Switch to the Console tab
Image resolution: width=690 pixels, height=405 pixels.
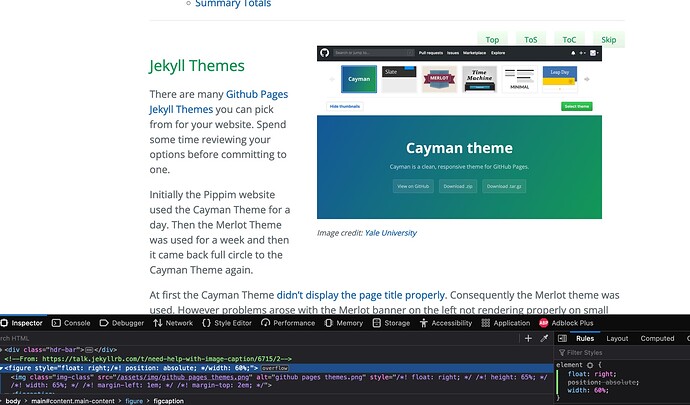tap(71, 323)
